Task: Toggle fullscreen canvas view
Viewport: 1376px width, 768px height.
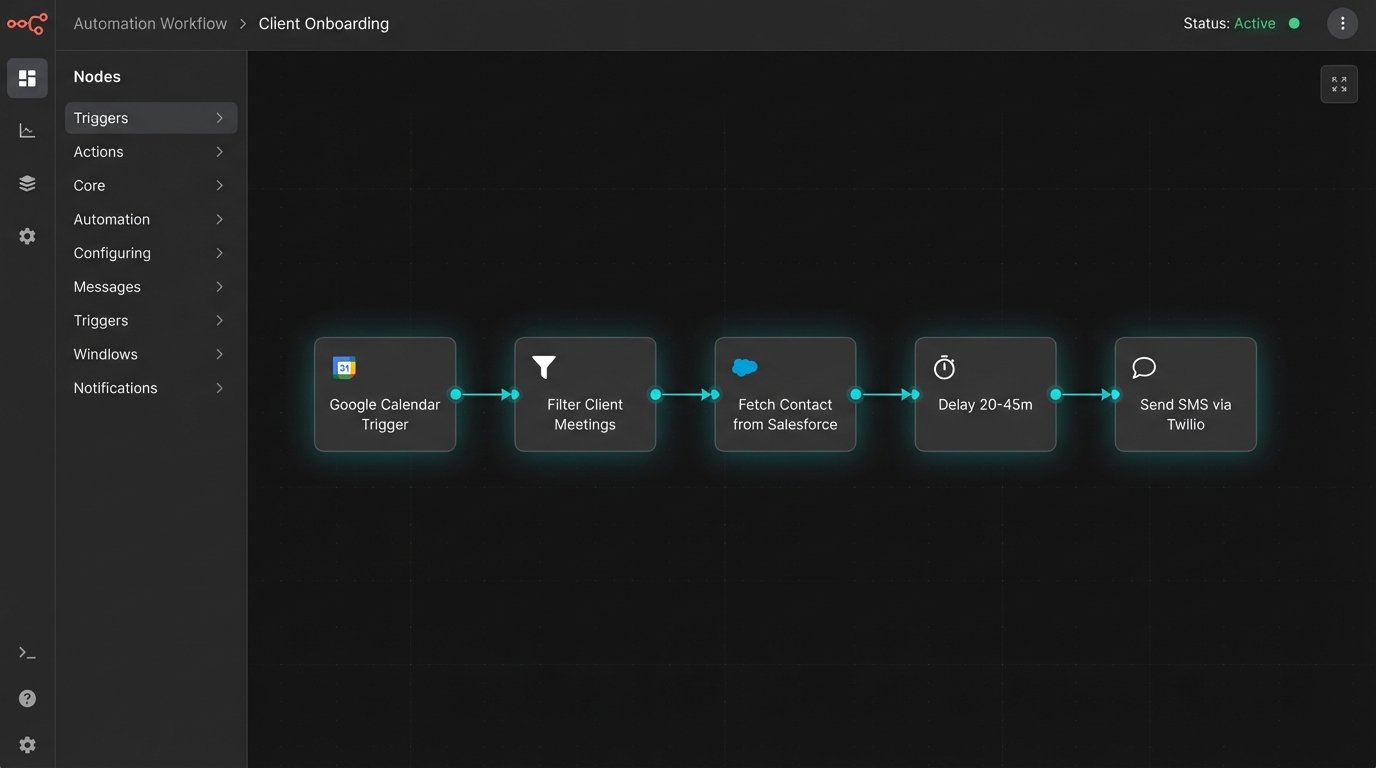Action: [x=1339, y=84]
